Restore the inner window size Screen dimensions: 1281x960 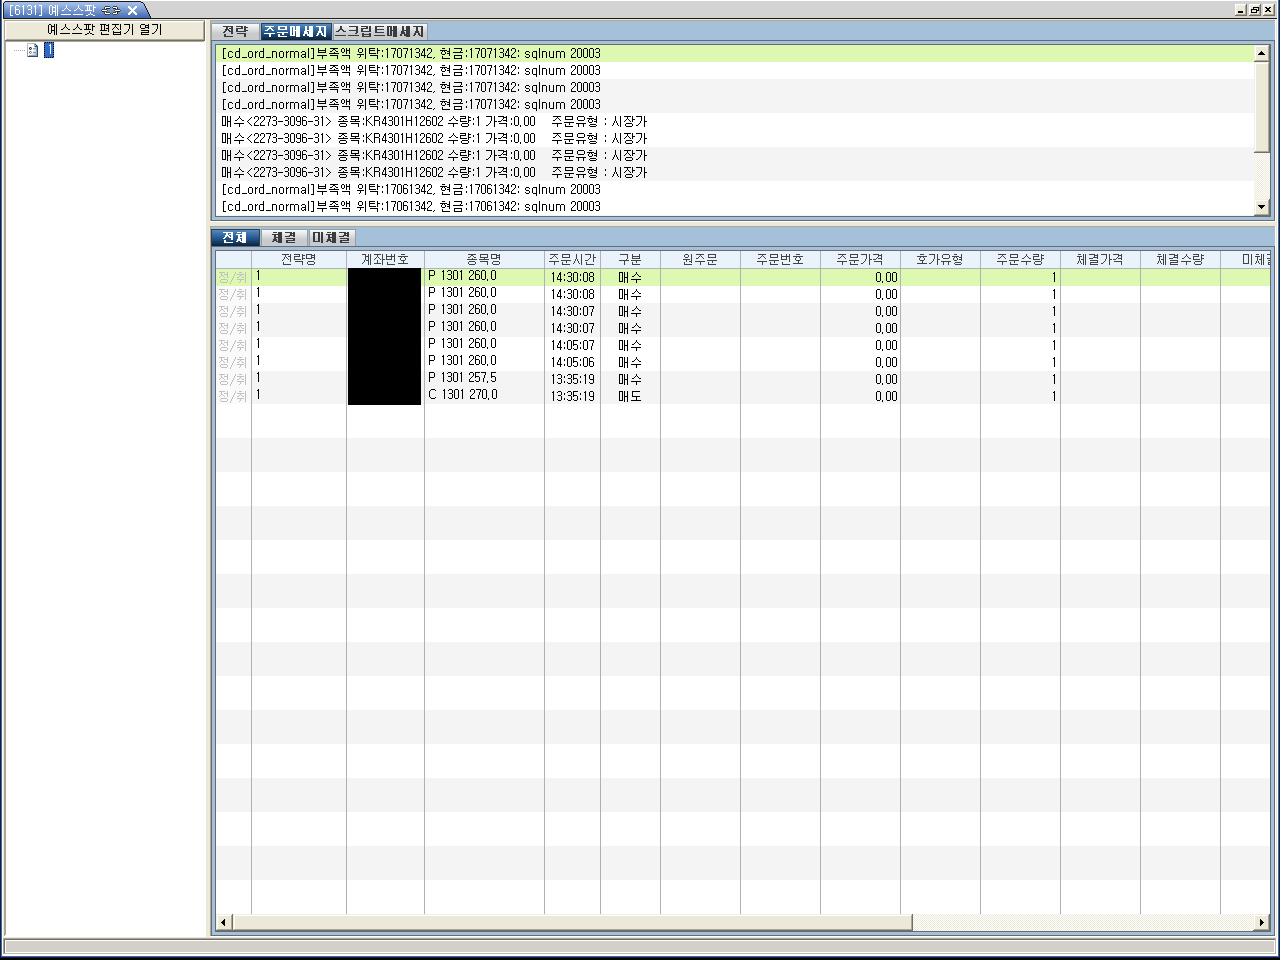coord(1255,10)
